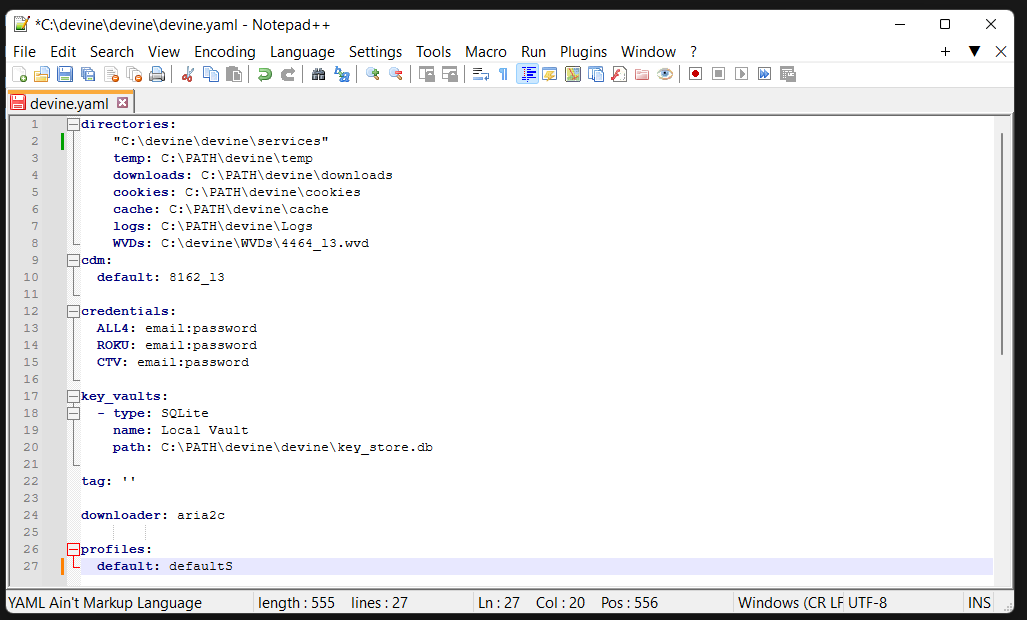
Task: Click the macro Playback icon
Action: (x=741, y=74)
